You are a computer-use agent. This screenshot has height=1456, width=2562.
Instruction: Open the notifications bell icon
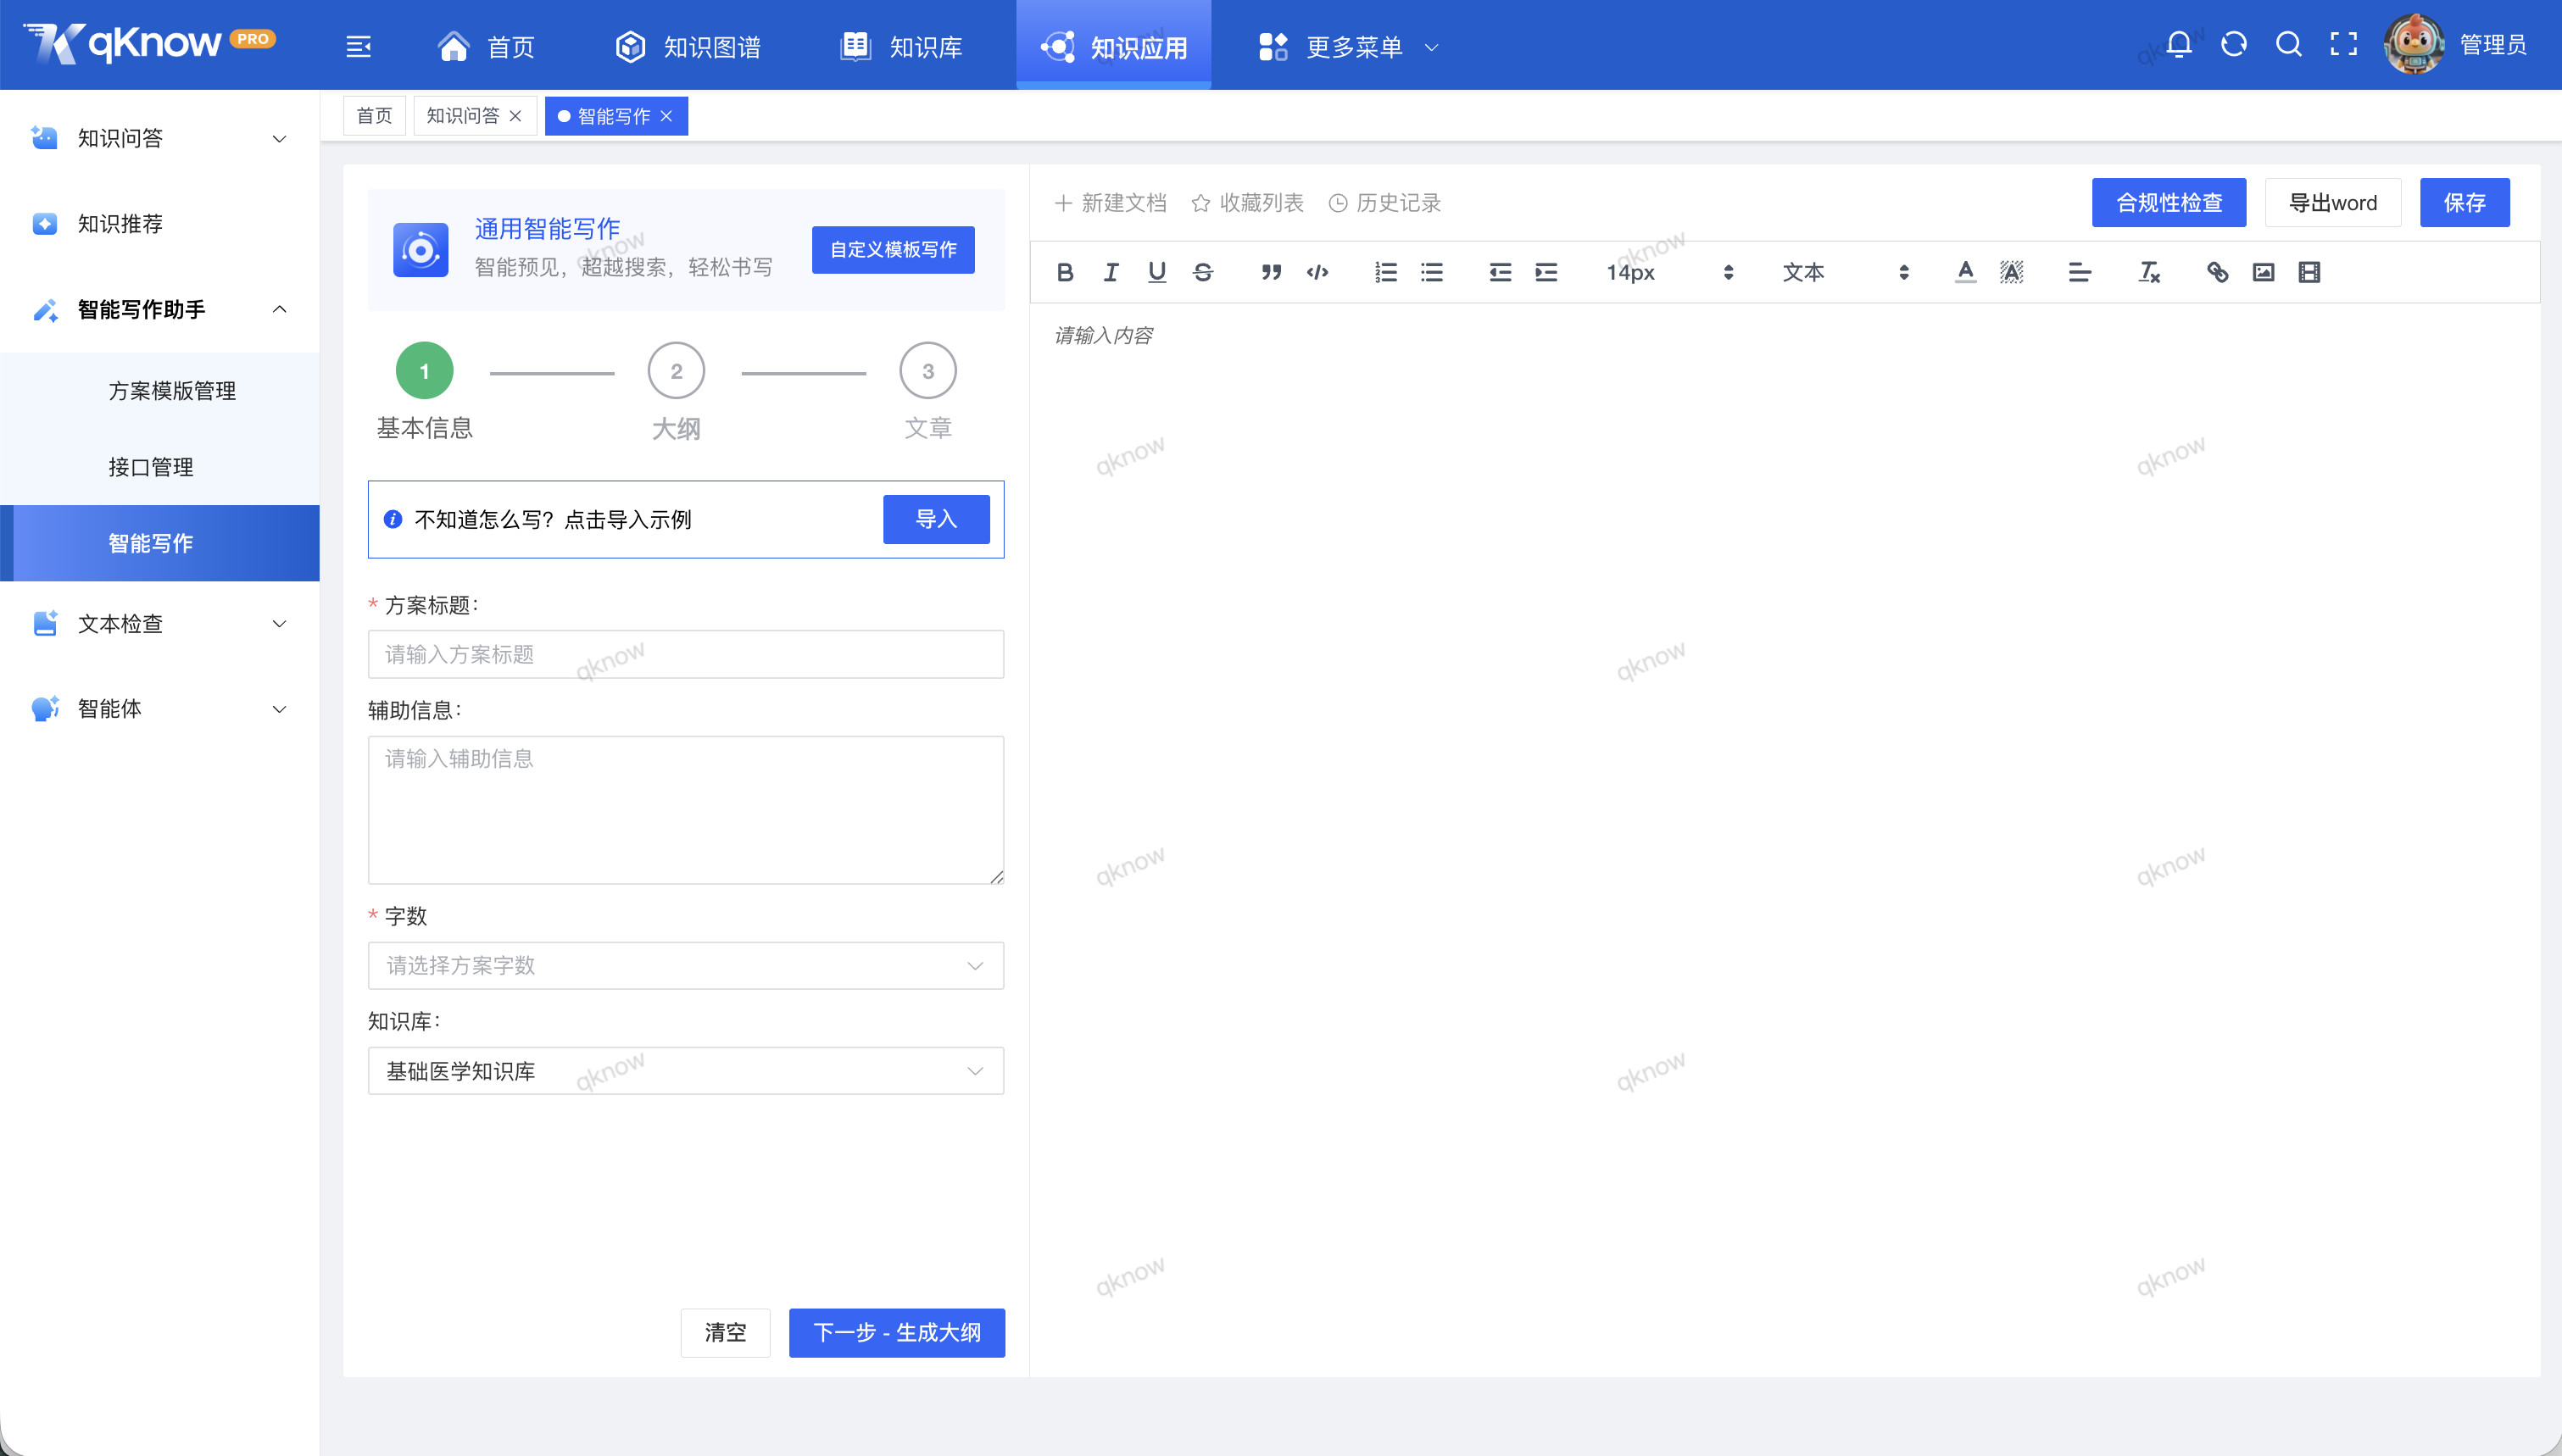tap(2178, 44)
